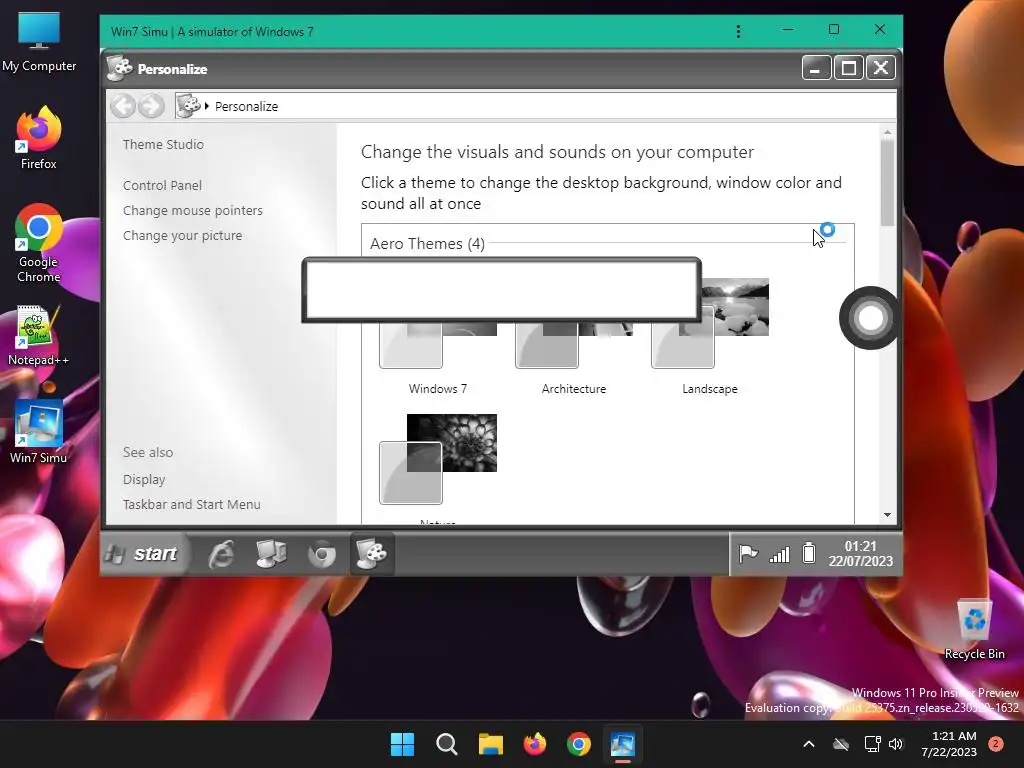Screen dimensions: 1024x768
Task: Open Internet Explorer in simulator taskbar
Action: click(x=221, y=554)
